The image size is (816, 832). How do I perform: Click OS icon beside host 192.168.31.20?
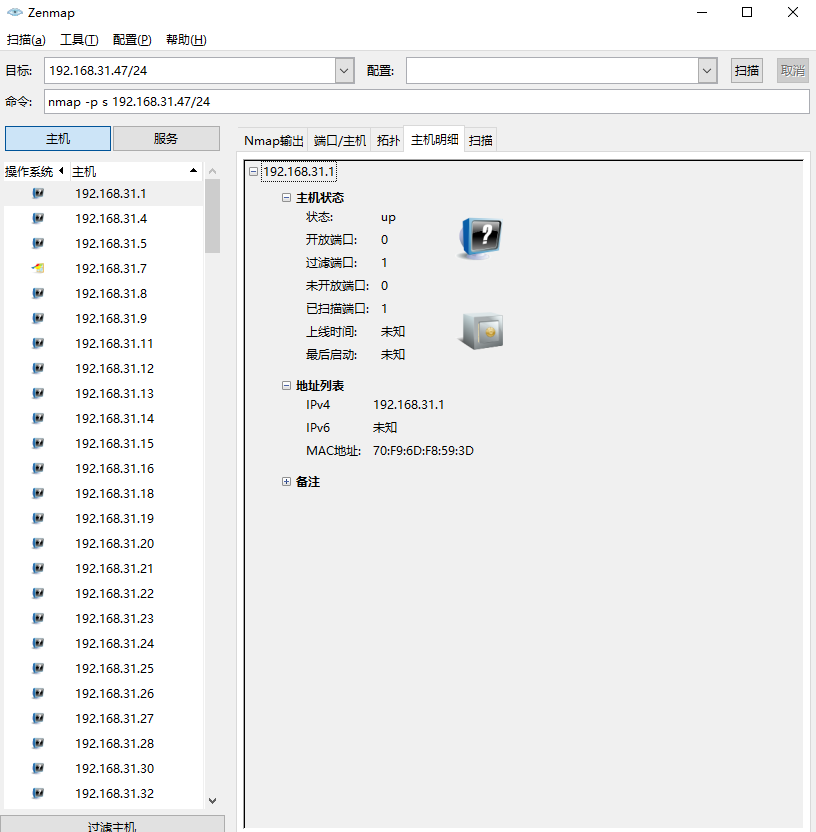[x=38, y=543]
